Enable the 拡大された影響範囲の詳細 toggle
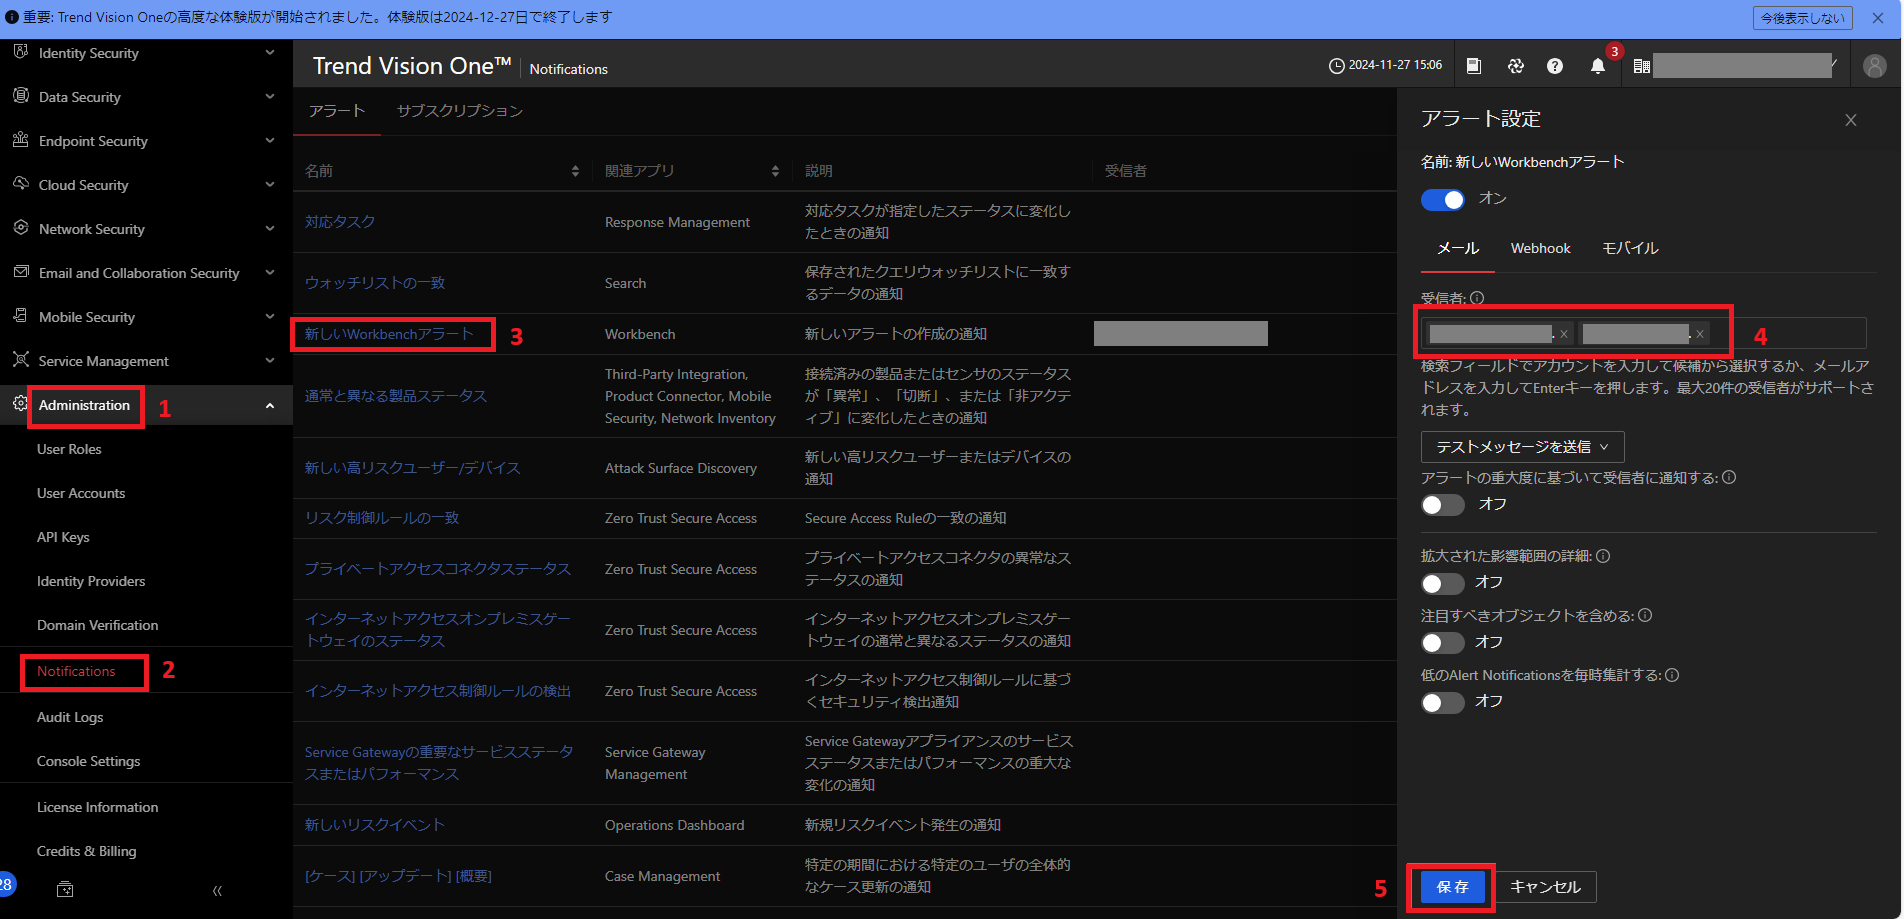This screenshot has height=919, width=1904. point(1442,583)
